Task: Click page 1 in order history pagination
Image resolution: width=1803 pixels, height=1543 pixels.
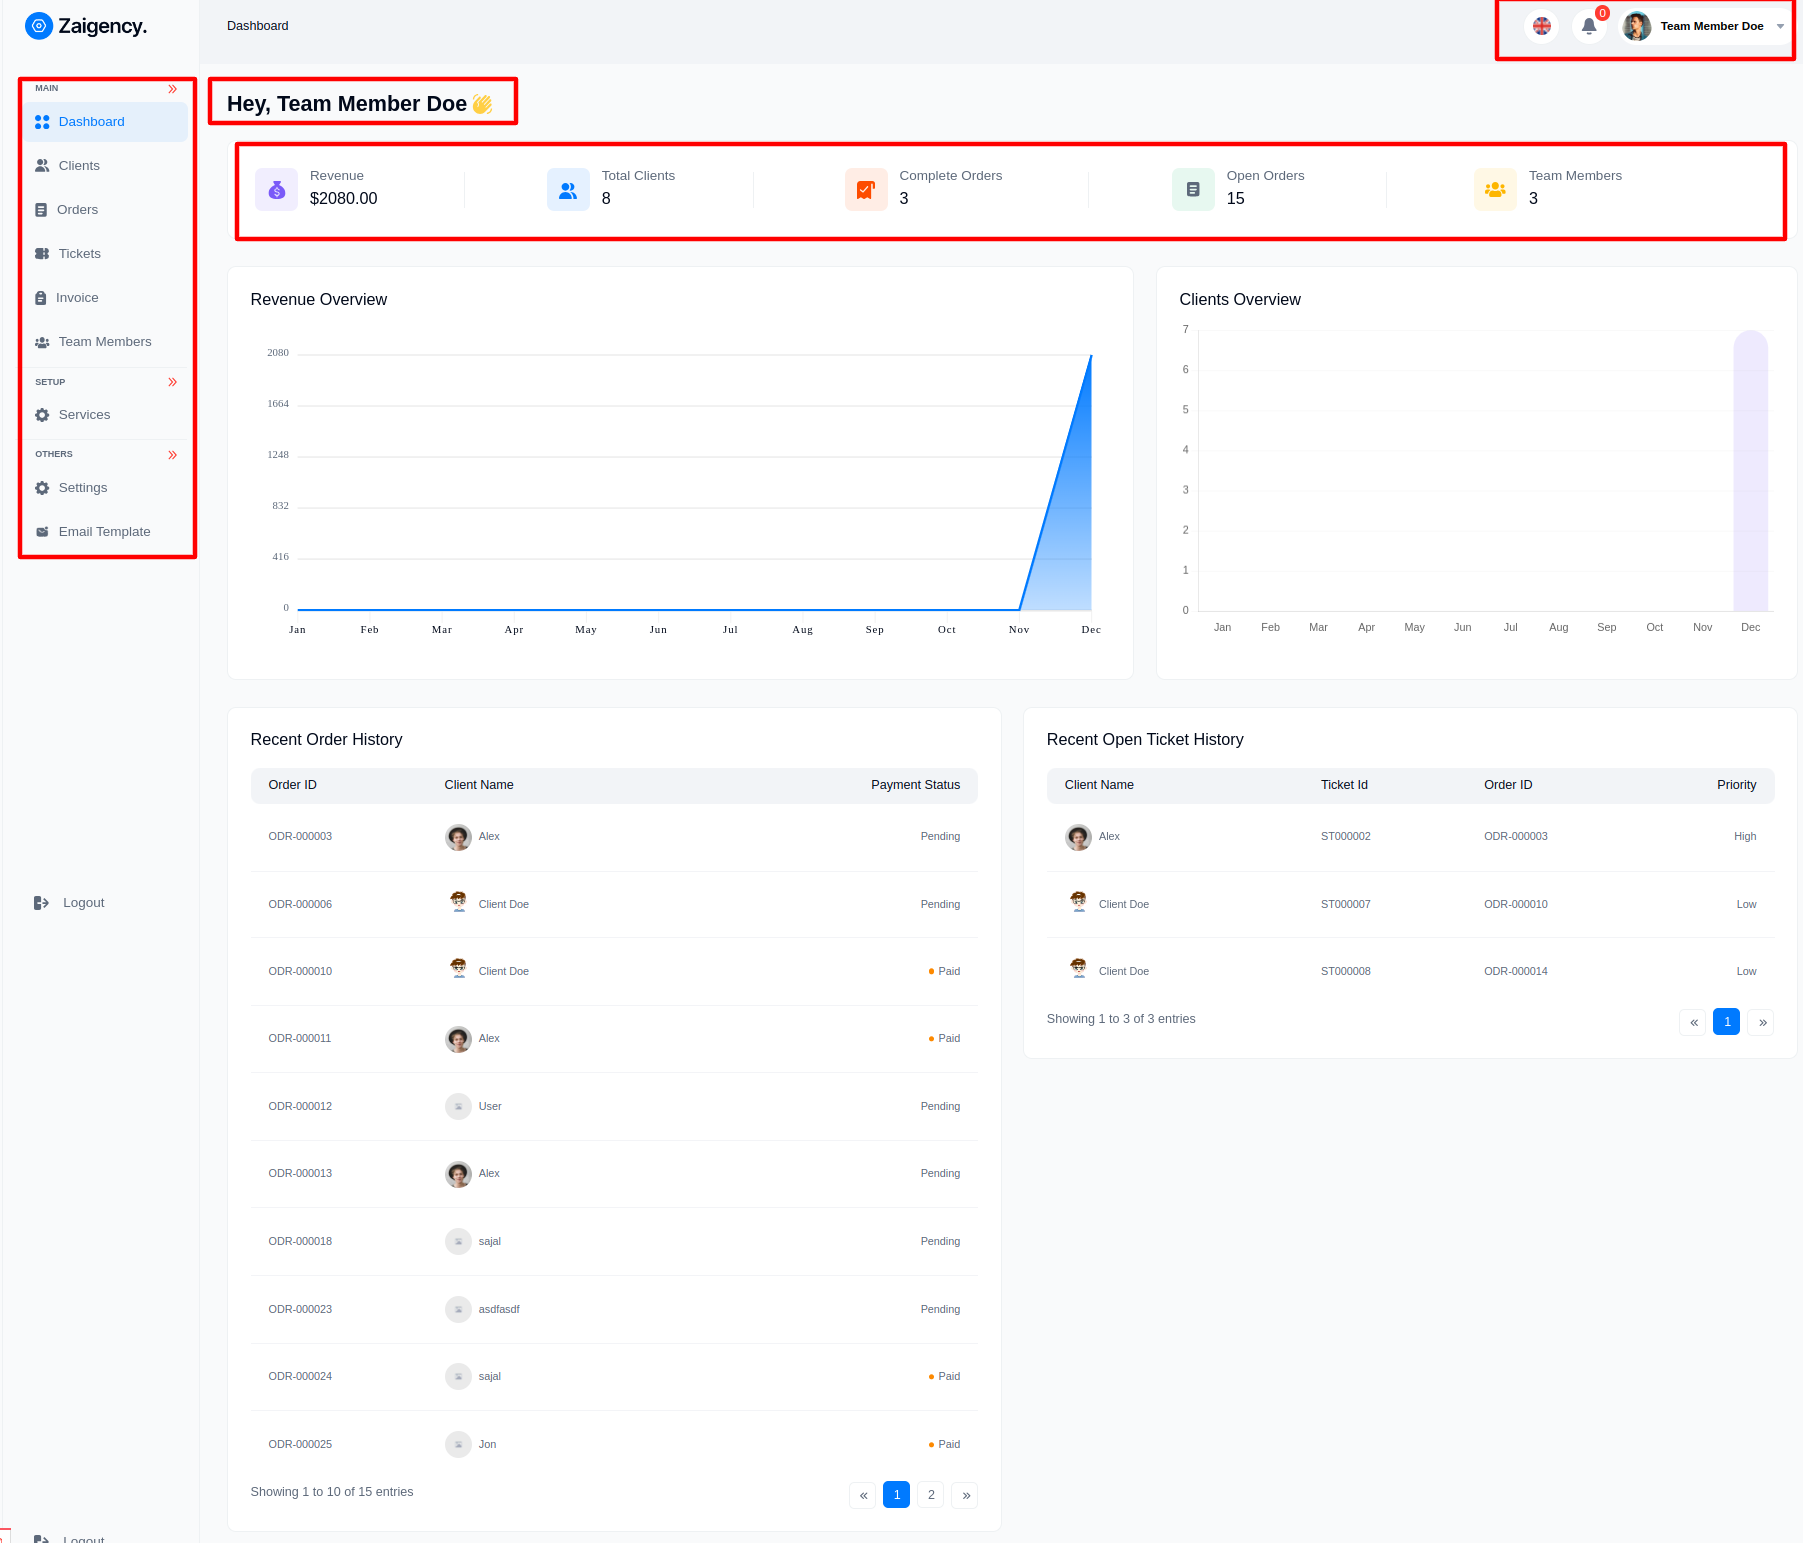Action: (x=897, y=1495)
